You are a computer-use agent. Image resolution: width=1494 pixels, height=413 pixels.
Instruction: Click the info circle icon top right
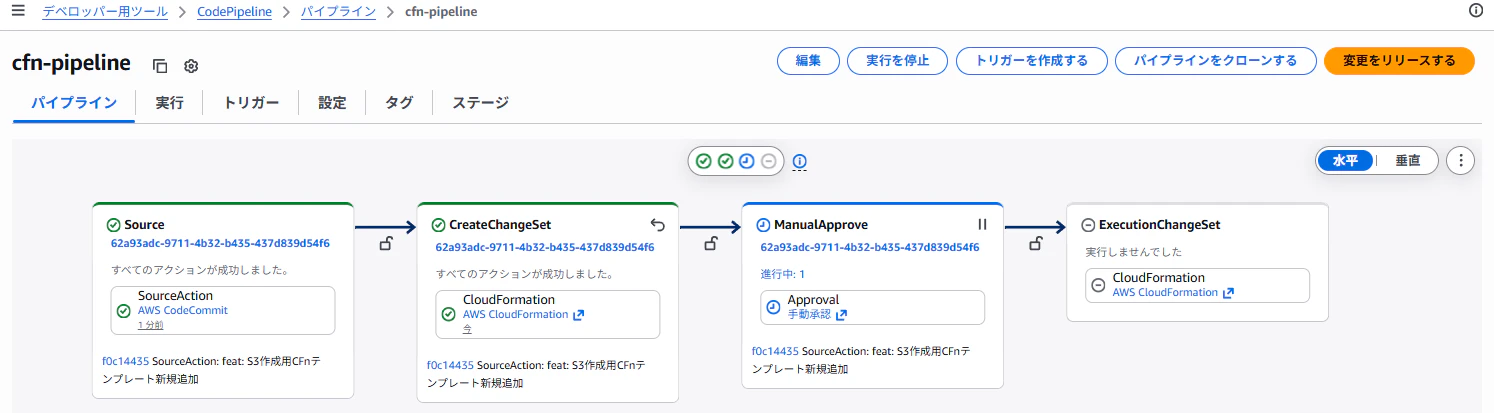click(1475, 11)
